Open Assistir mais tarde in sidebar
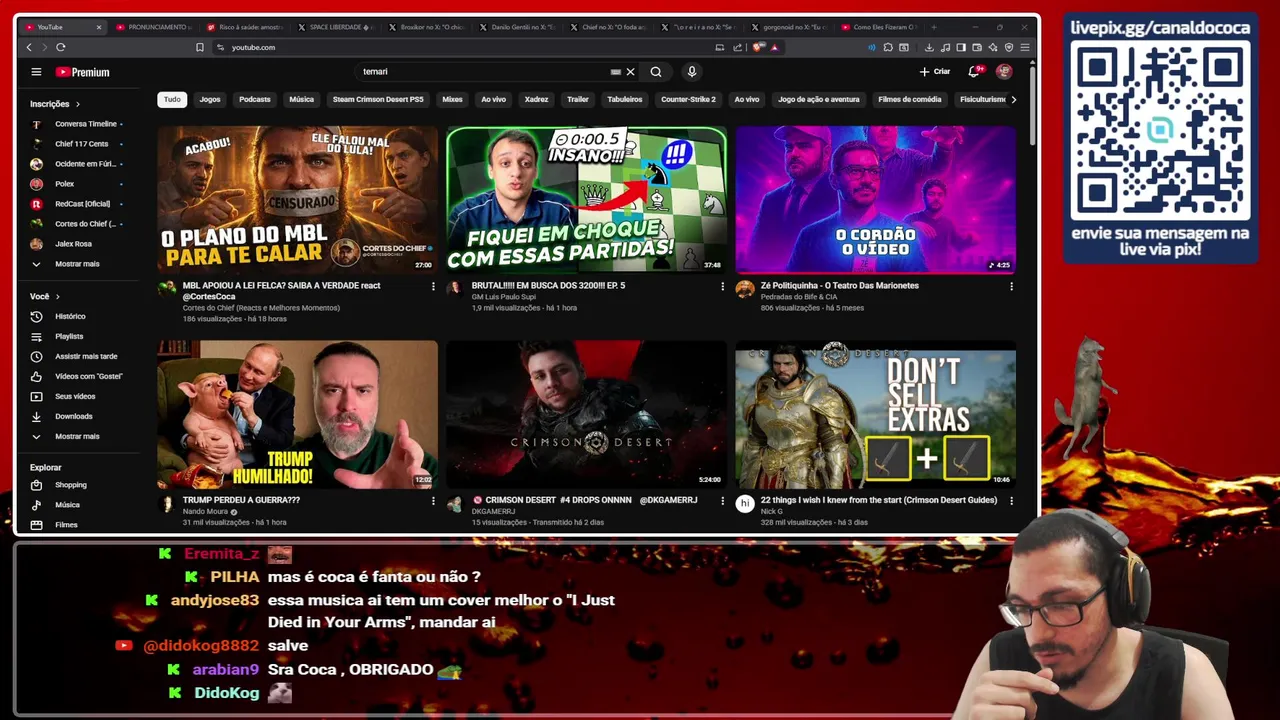 [x=75, y=356]
